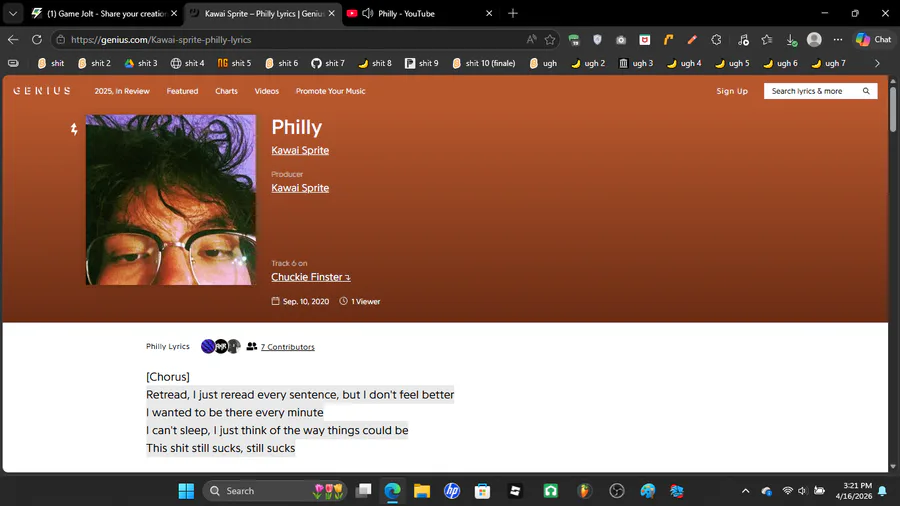900x506 pixels.
Task: Open browser Settings and more menu
Action: pos(838,40)
